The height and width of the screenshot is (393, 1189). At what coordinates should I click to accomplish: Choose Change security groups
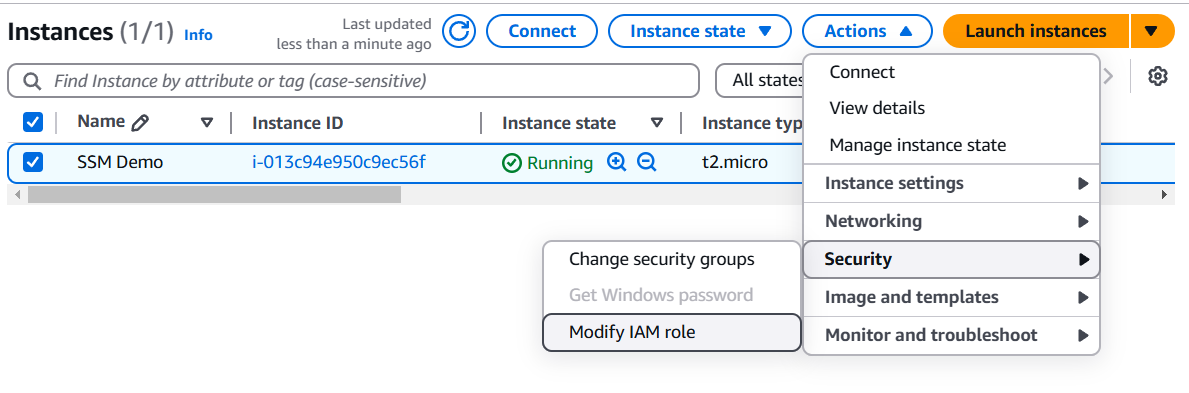672,259
